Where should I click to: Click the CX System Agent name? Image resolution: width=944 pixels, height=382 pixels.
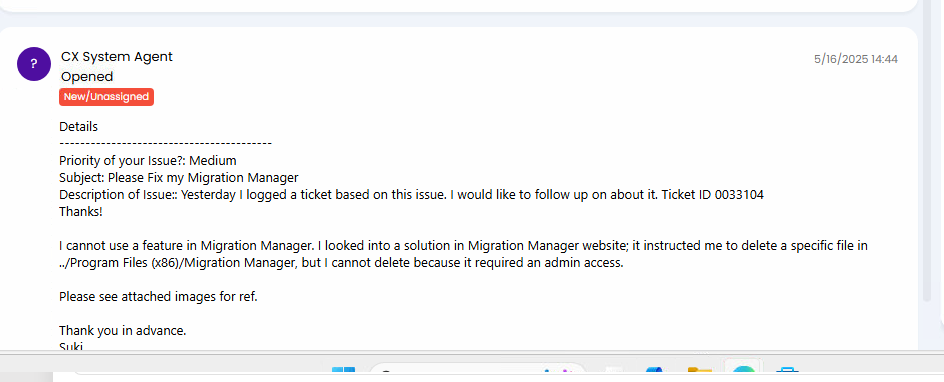click(x=117, y=57)
